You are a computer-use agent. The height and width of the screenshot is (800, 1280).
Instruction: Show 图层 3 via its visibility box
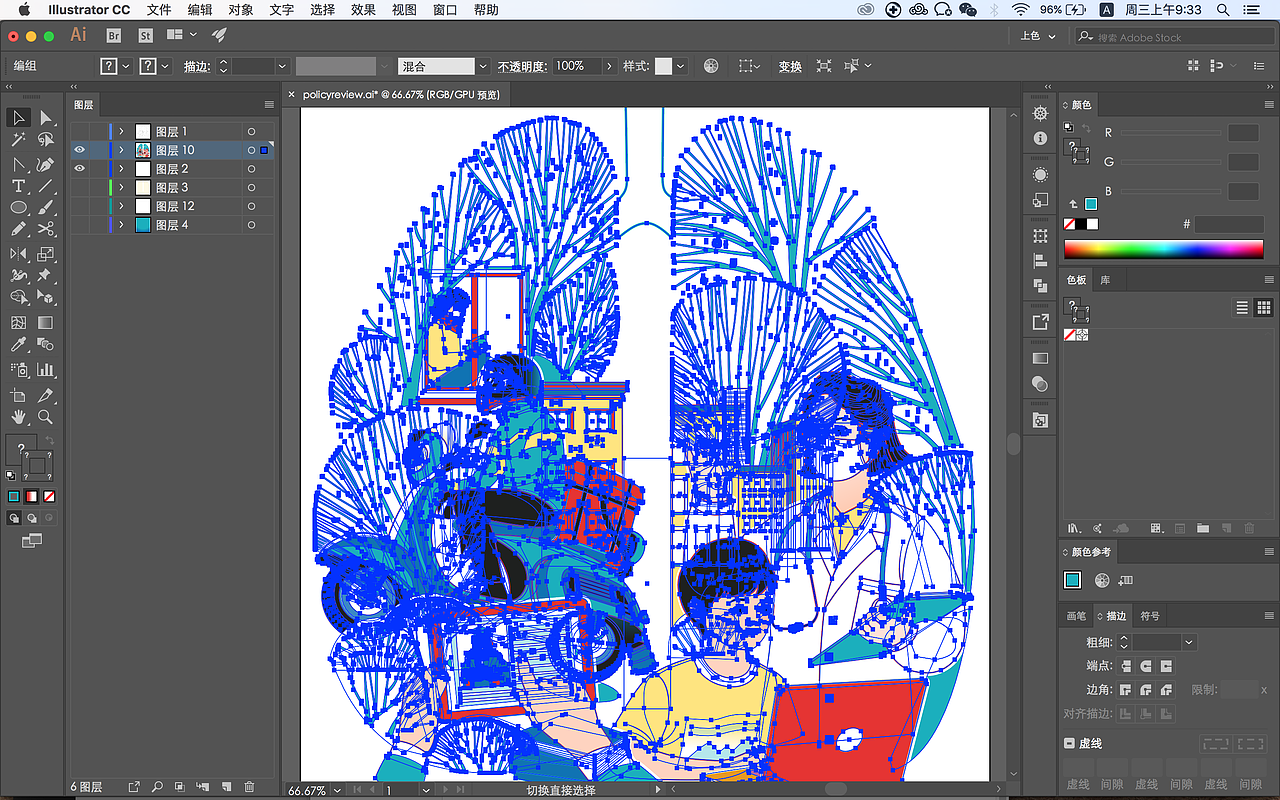click(x=79, y=187)
